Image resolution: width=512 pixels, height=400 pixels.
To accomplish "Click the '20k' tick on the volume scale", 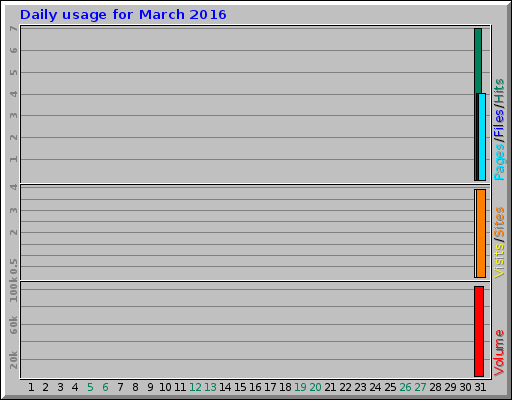I will pyautogui.click(x=13, y=360).
